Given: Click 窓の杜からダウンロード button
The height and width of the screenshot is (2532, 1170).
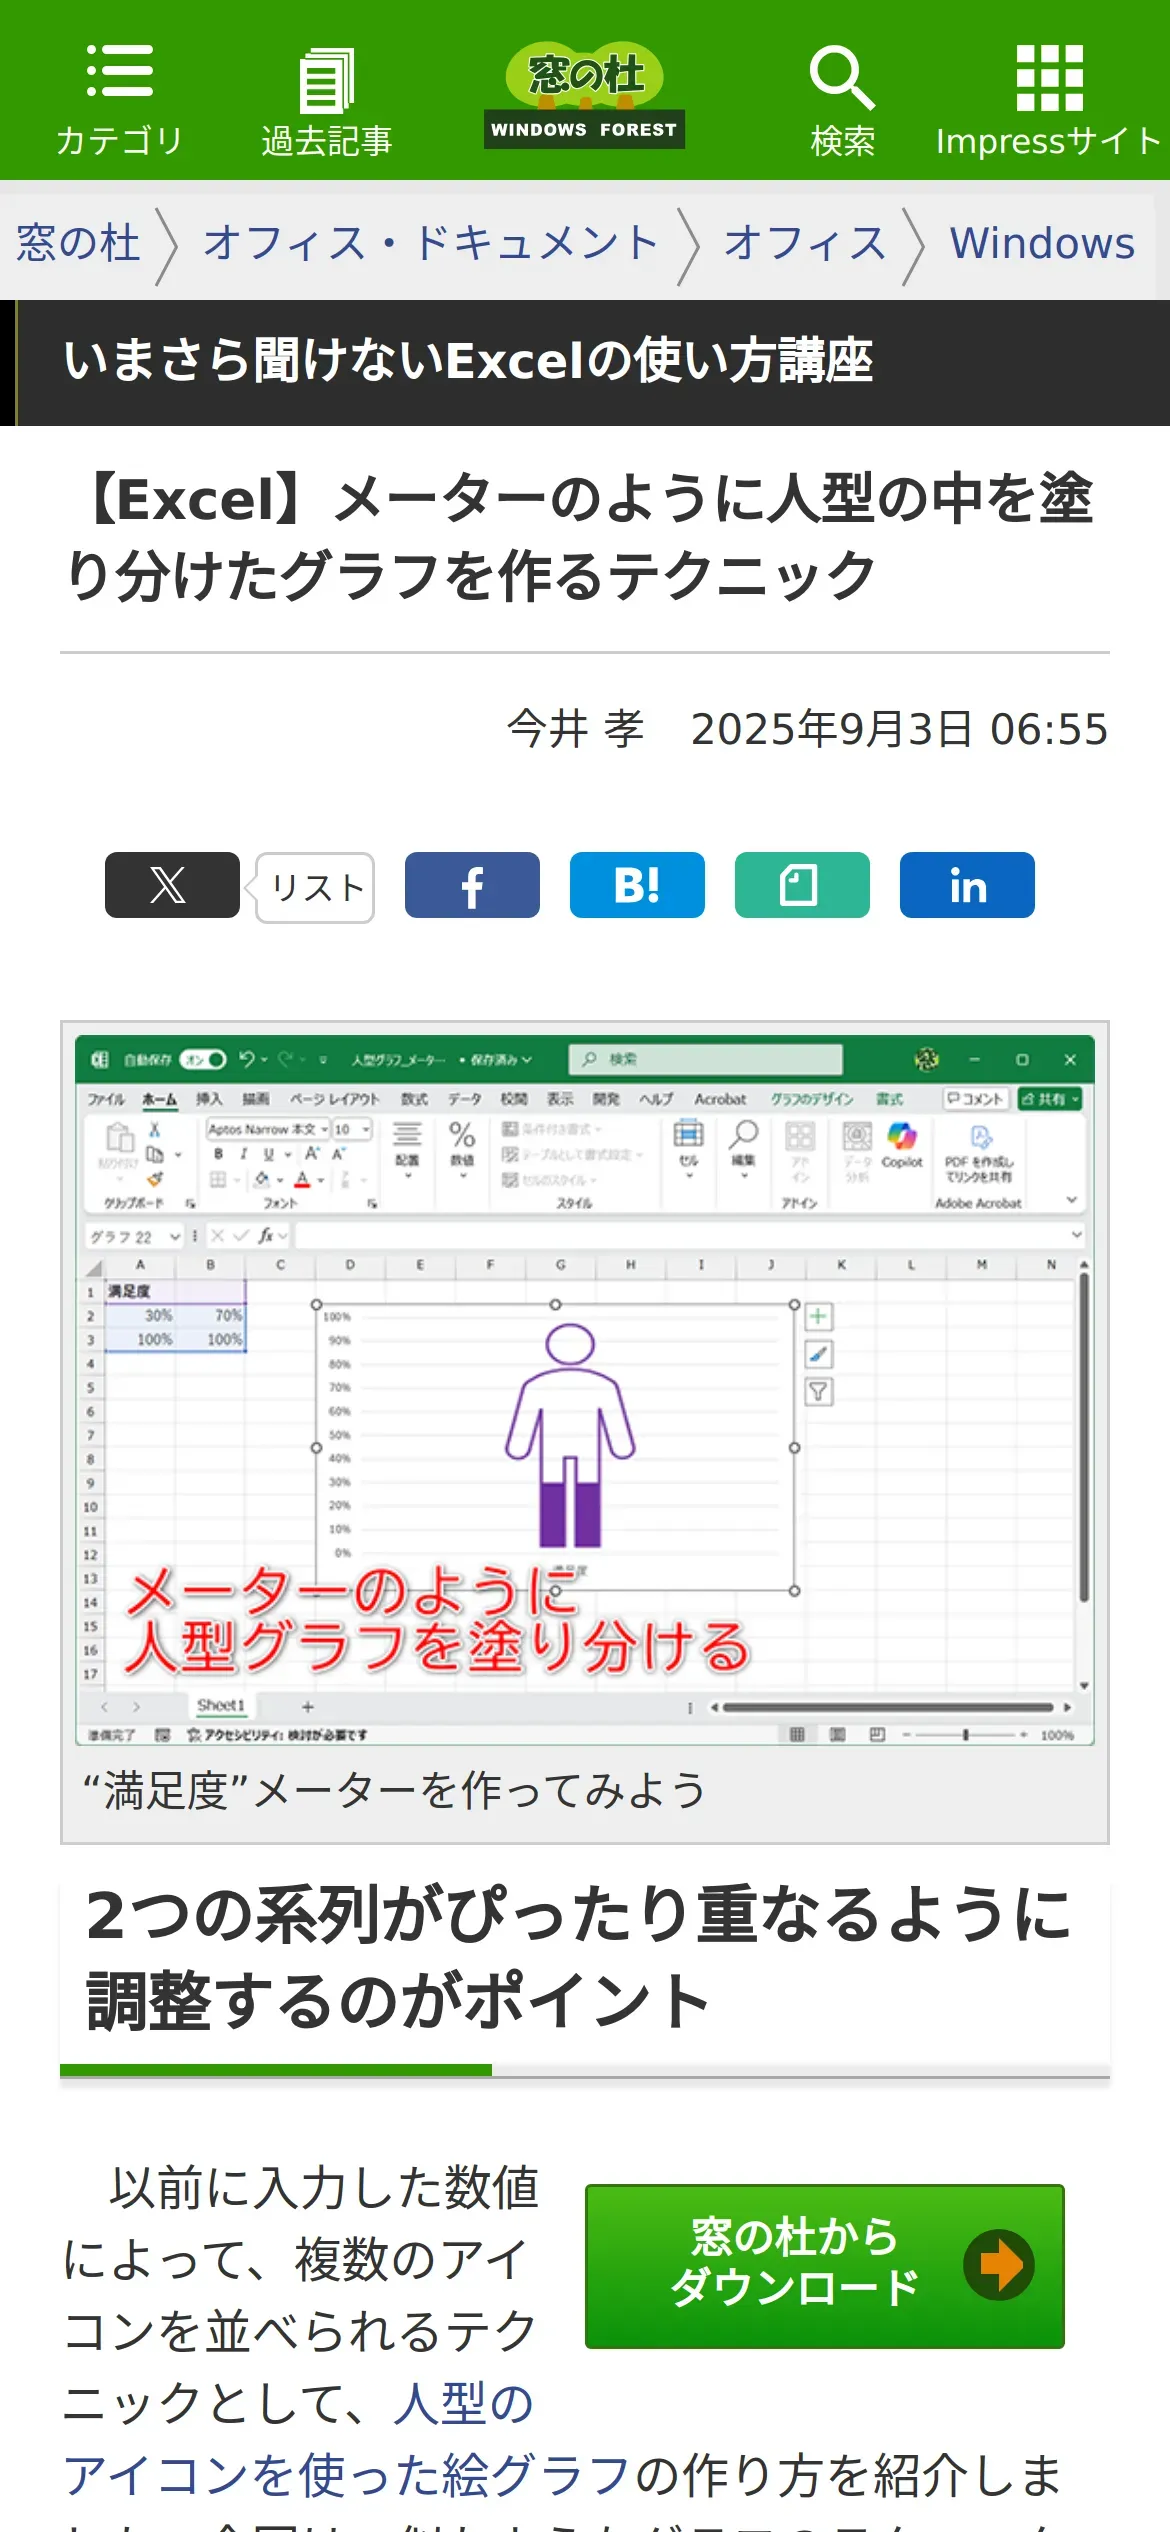Looking at the screenshot, I should [824, 2266].
